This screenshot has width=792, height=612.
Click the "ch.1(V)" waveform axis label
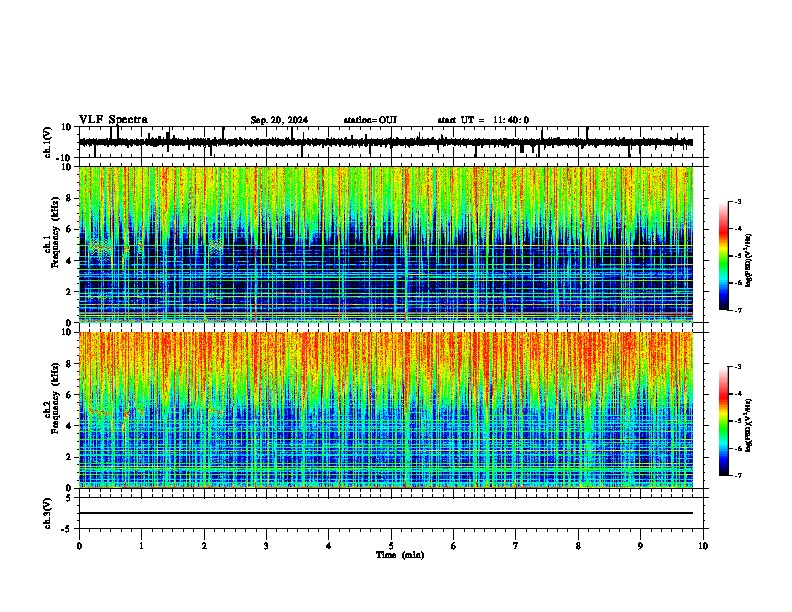48,142
